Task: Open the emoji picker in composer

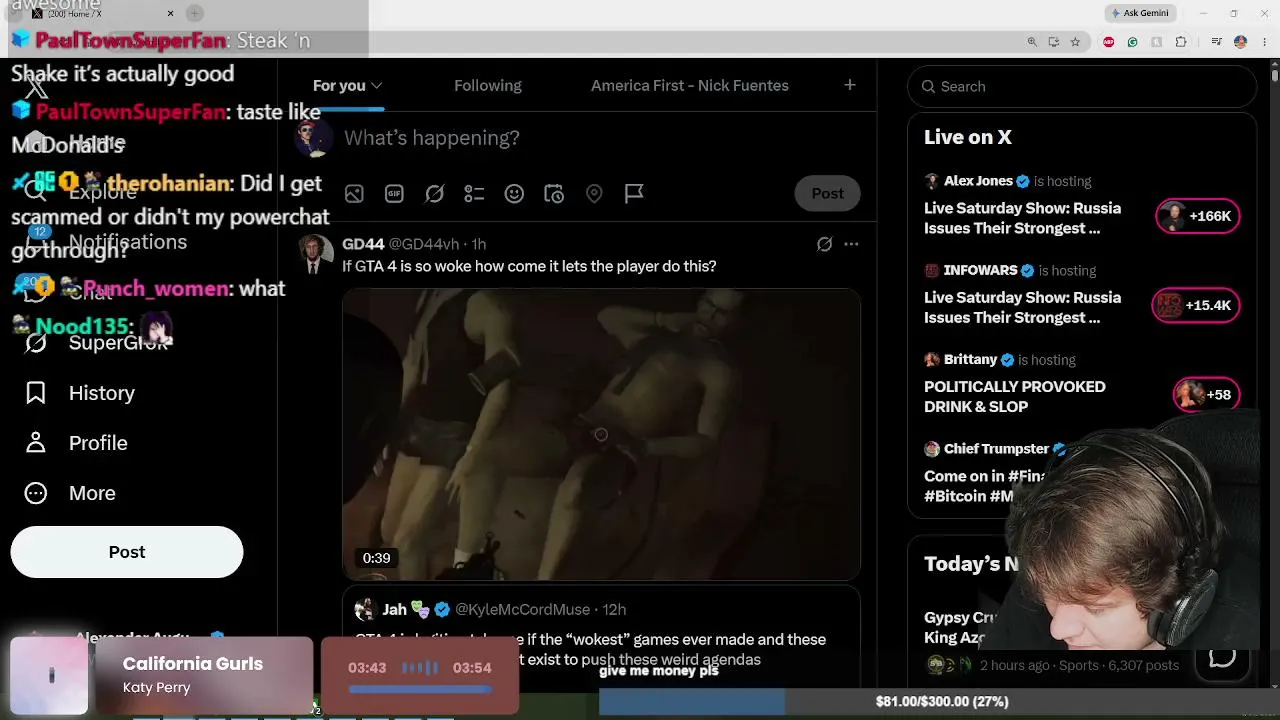Action: tap(514, 194)
